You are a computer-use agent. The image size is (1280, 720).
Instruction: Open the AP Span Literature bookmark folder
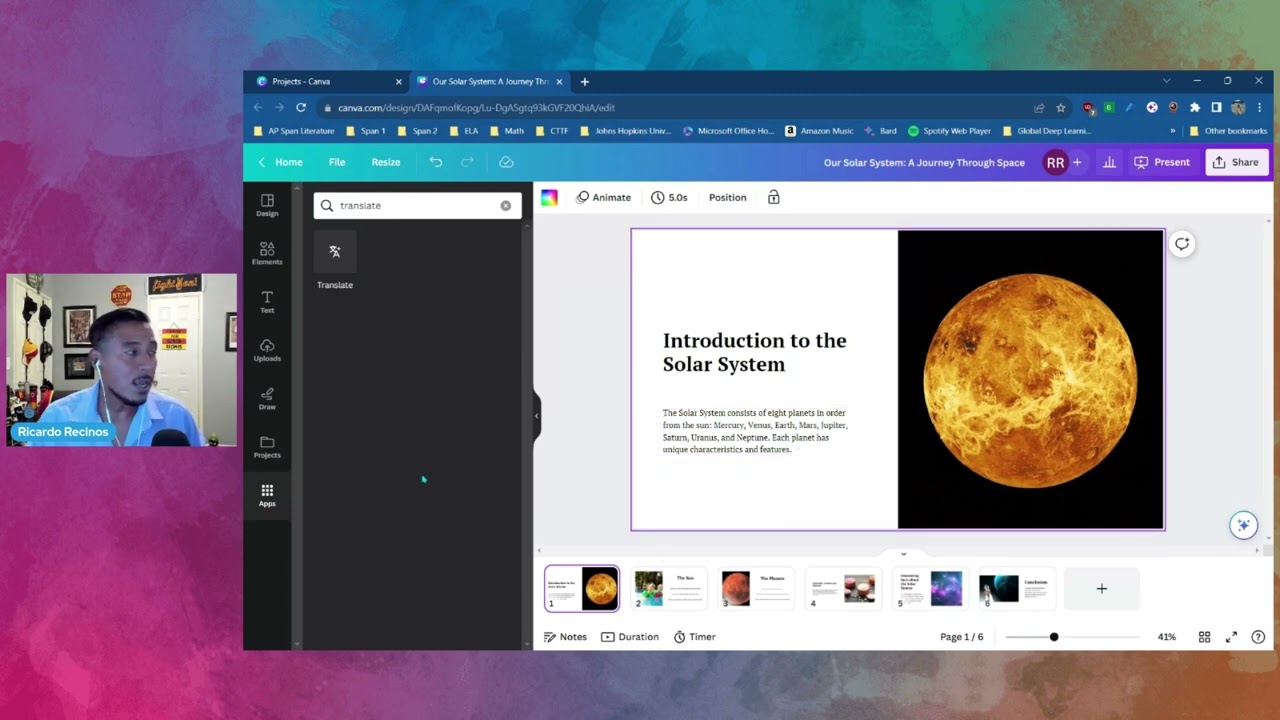[294, 131]
